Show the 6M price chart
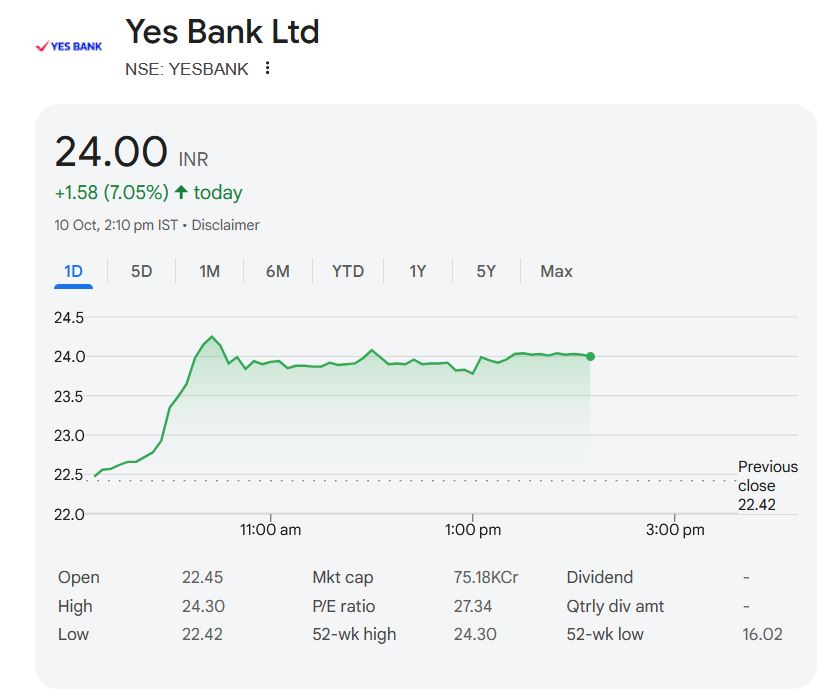The image size is (834, 700). click(277, 271)
